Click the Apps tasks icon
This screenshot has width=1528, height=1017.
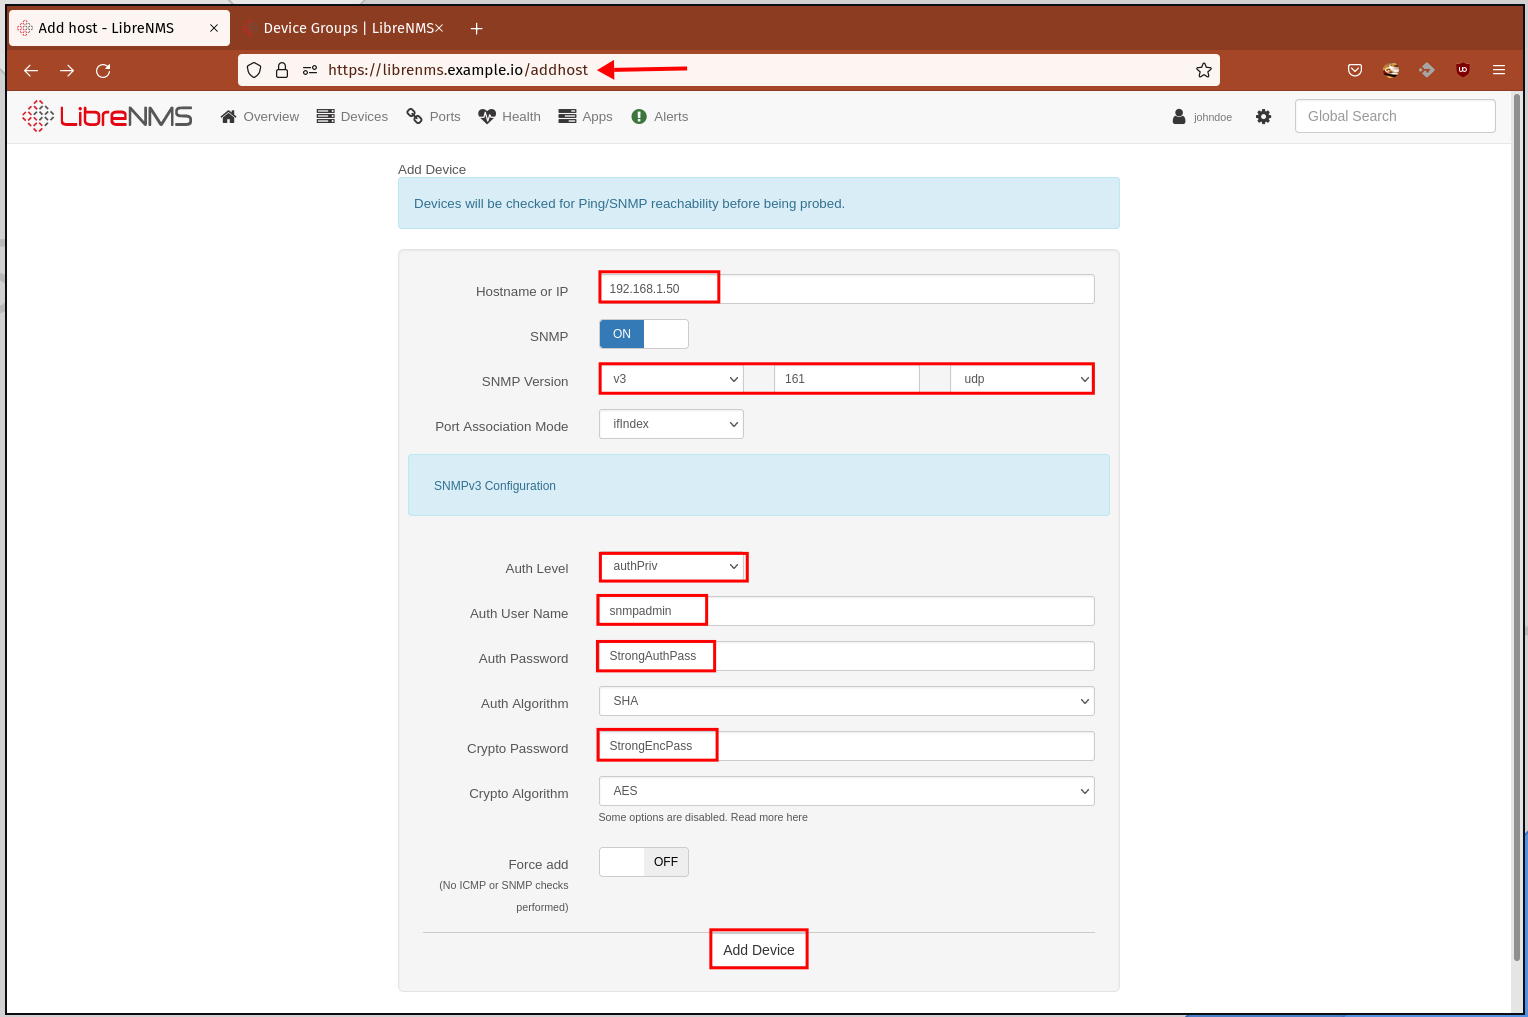567,117
